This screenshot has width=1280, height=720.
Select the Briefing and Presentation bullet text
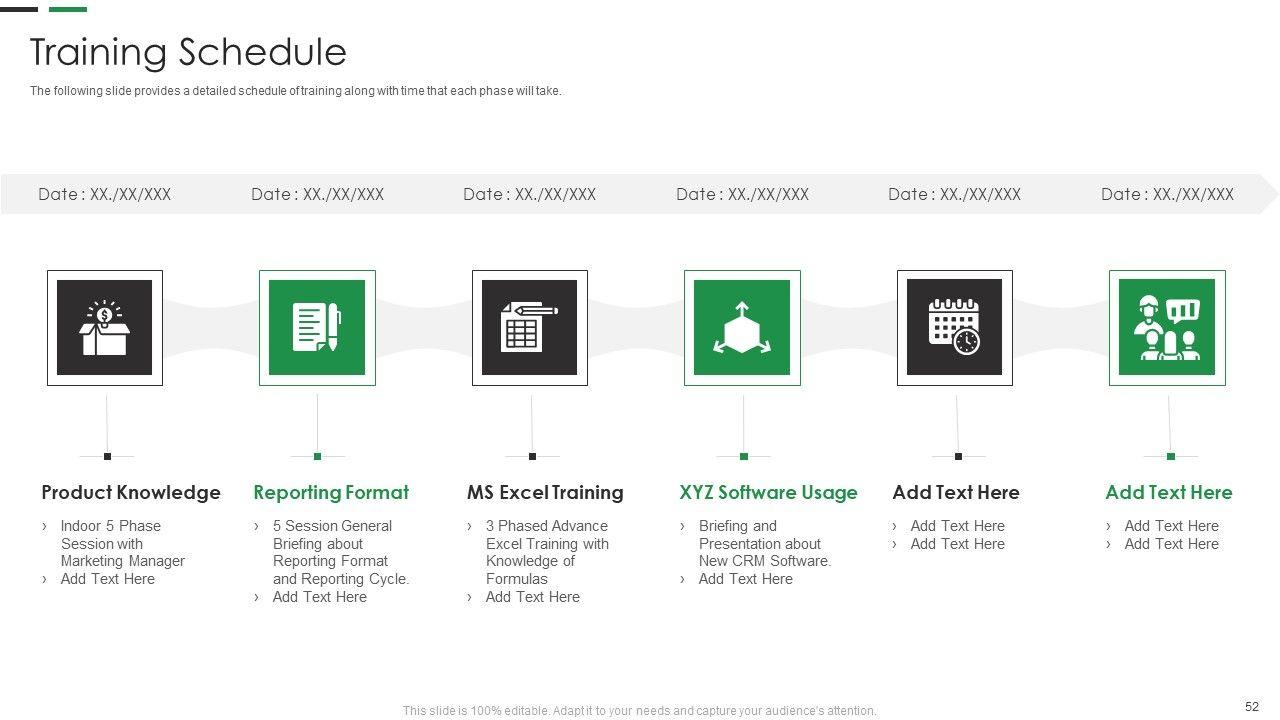[764, 543]
